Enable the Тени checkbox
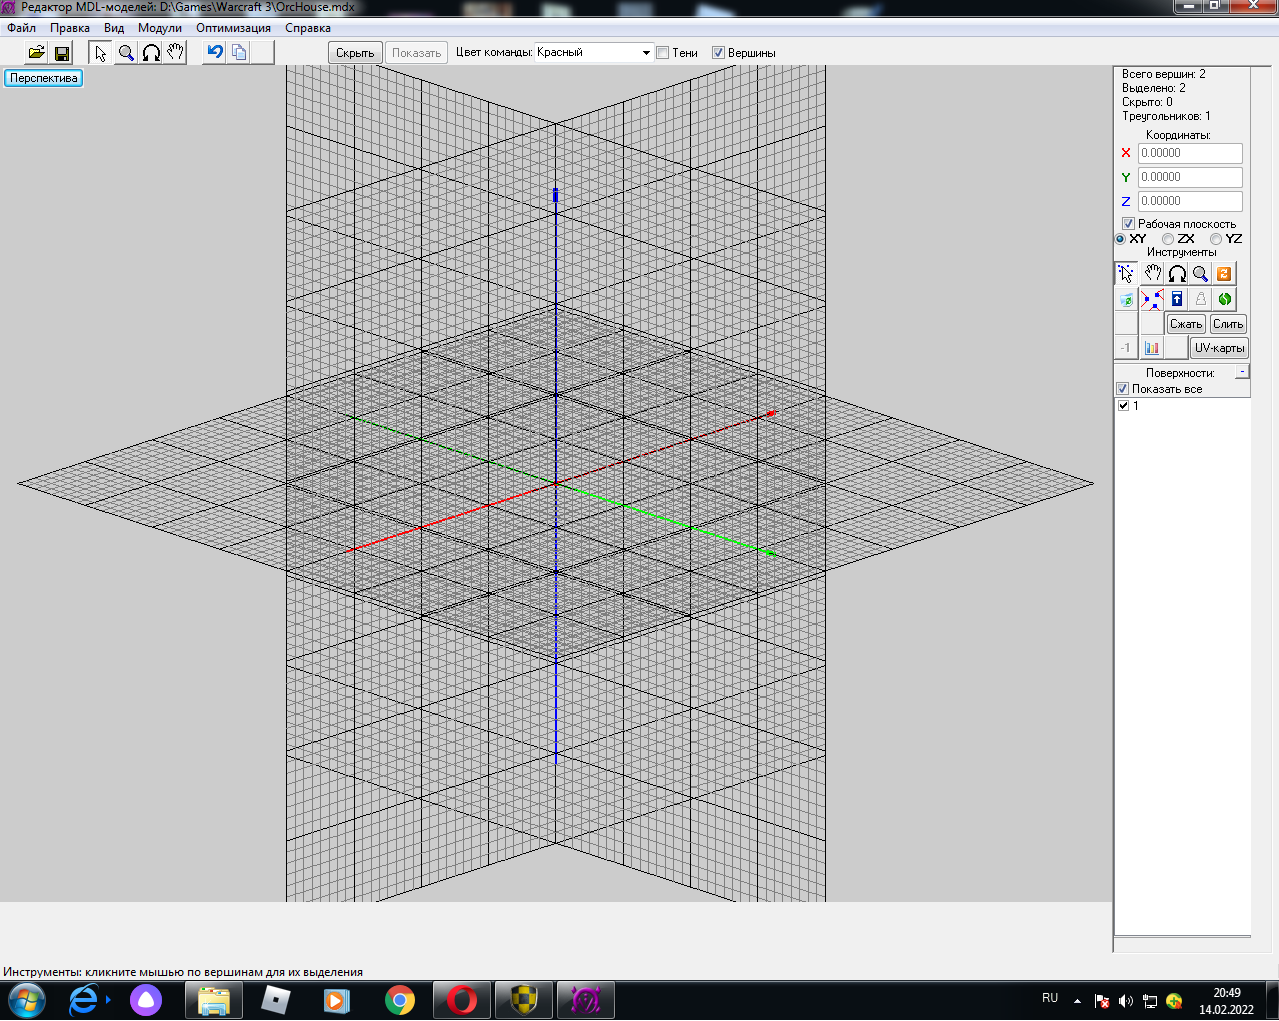The image size is (1279, 1021). click(x=663, y=53)
